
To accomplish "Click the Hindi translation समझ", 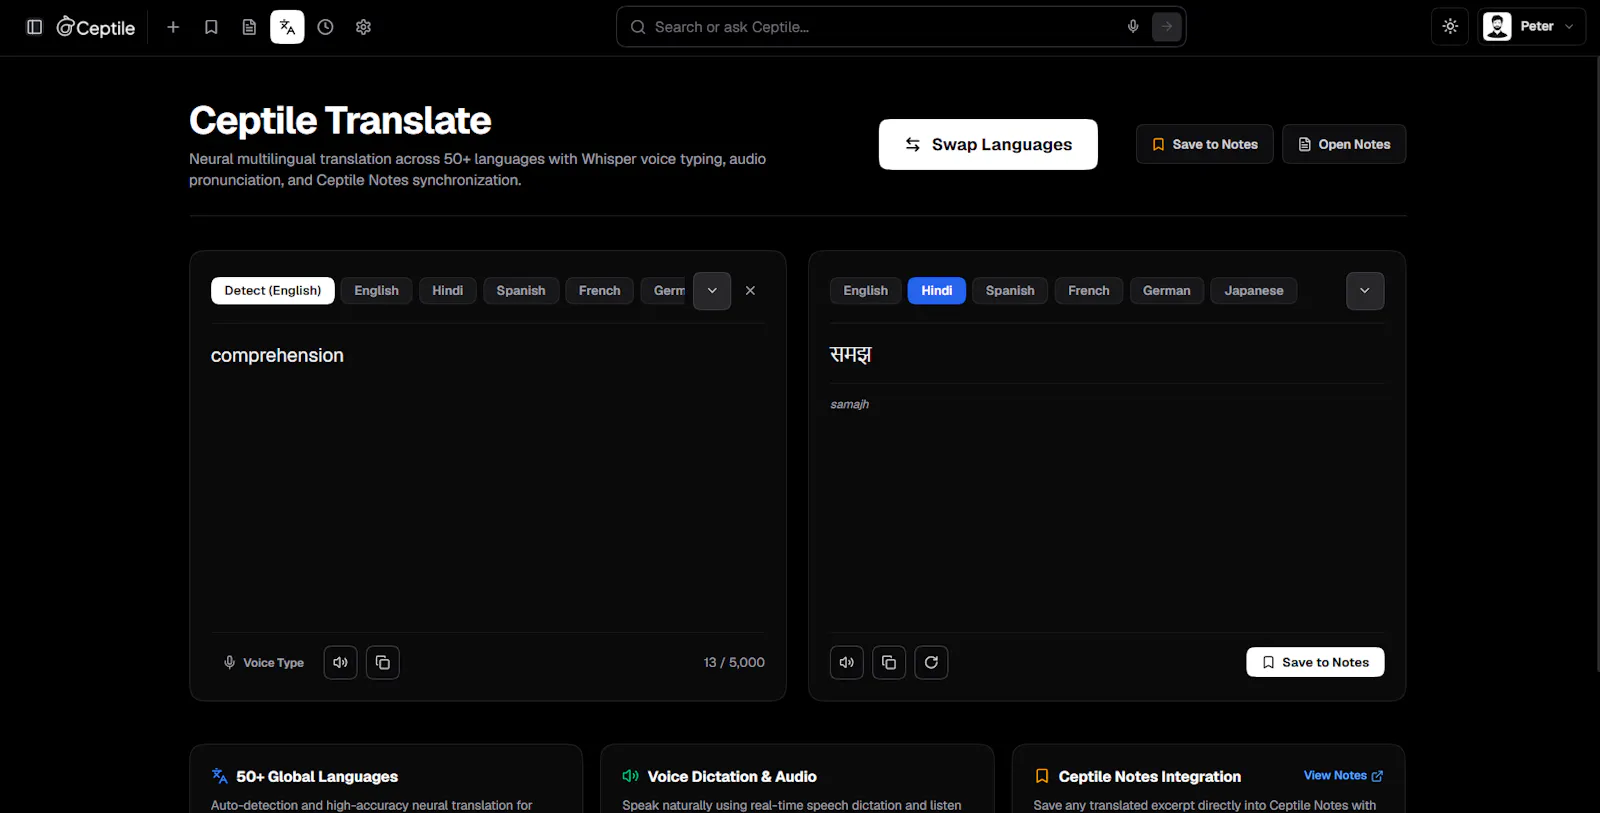I will 851,354.
